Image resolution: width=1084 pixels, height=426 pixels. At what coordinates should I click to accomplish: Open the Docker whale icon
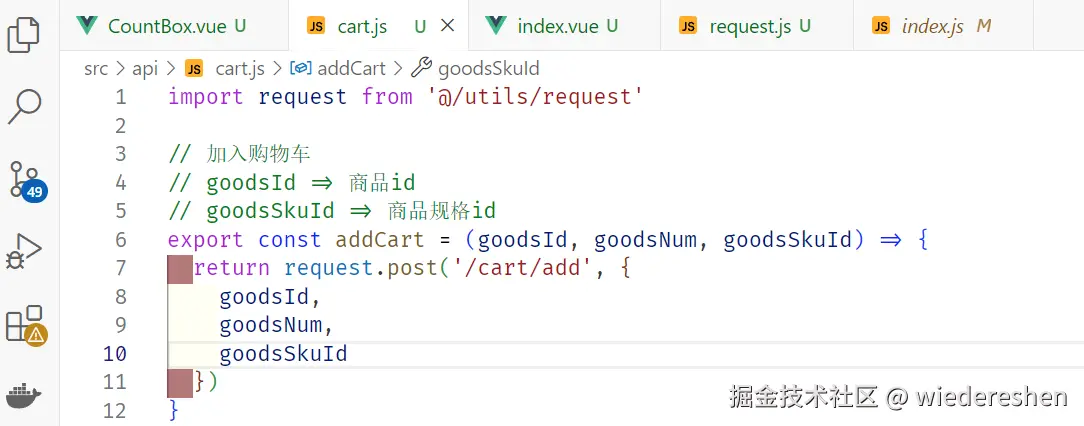click(24, 396)
